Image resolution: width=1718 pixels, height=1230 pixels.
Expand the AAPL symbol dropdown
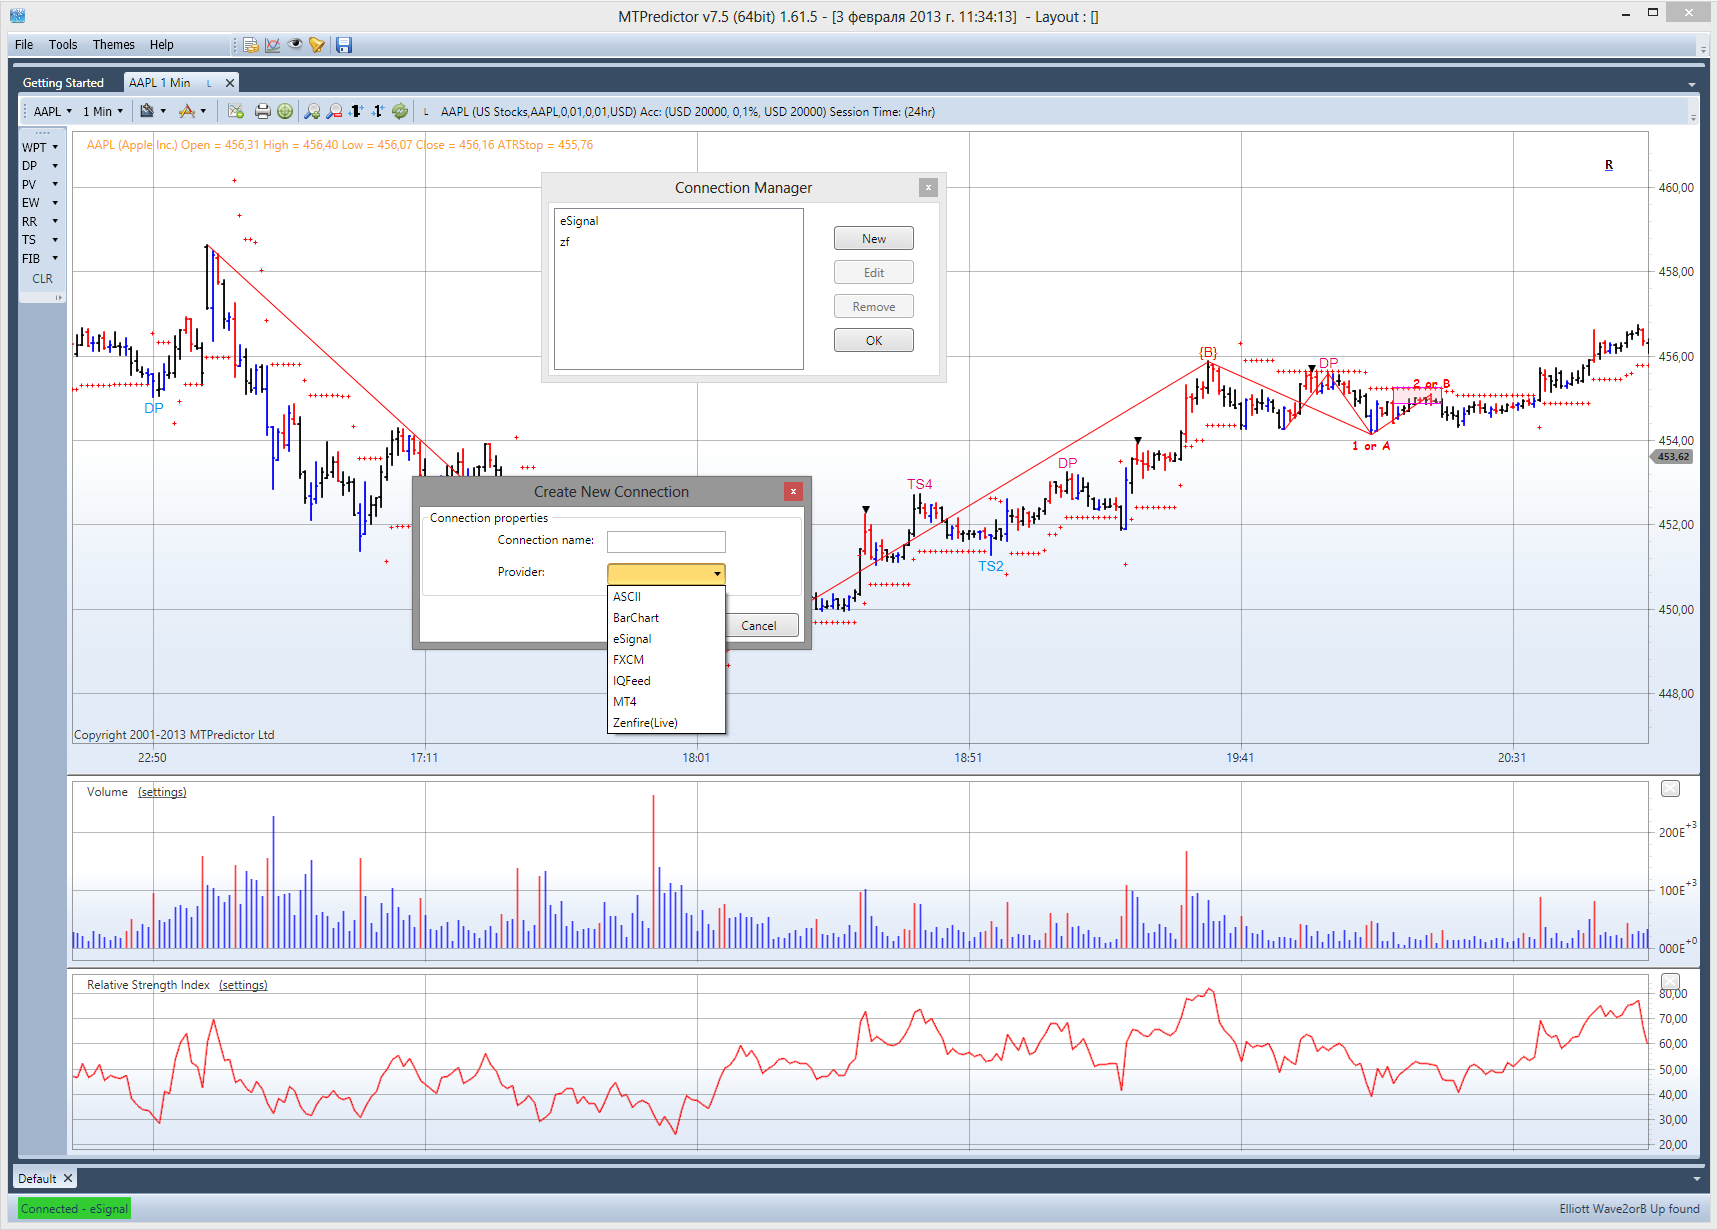69,111
